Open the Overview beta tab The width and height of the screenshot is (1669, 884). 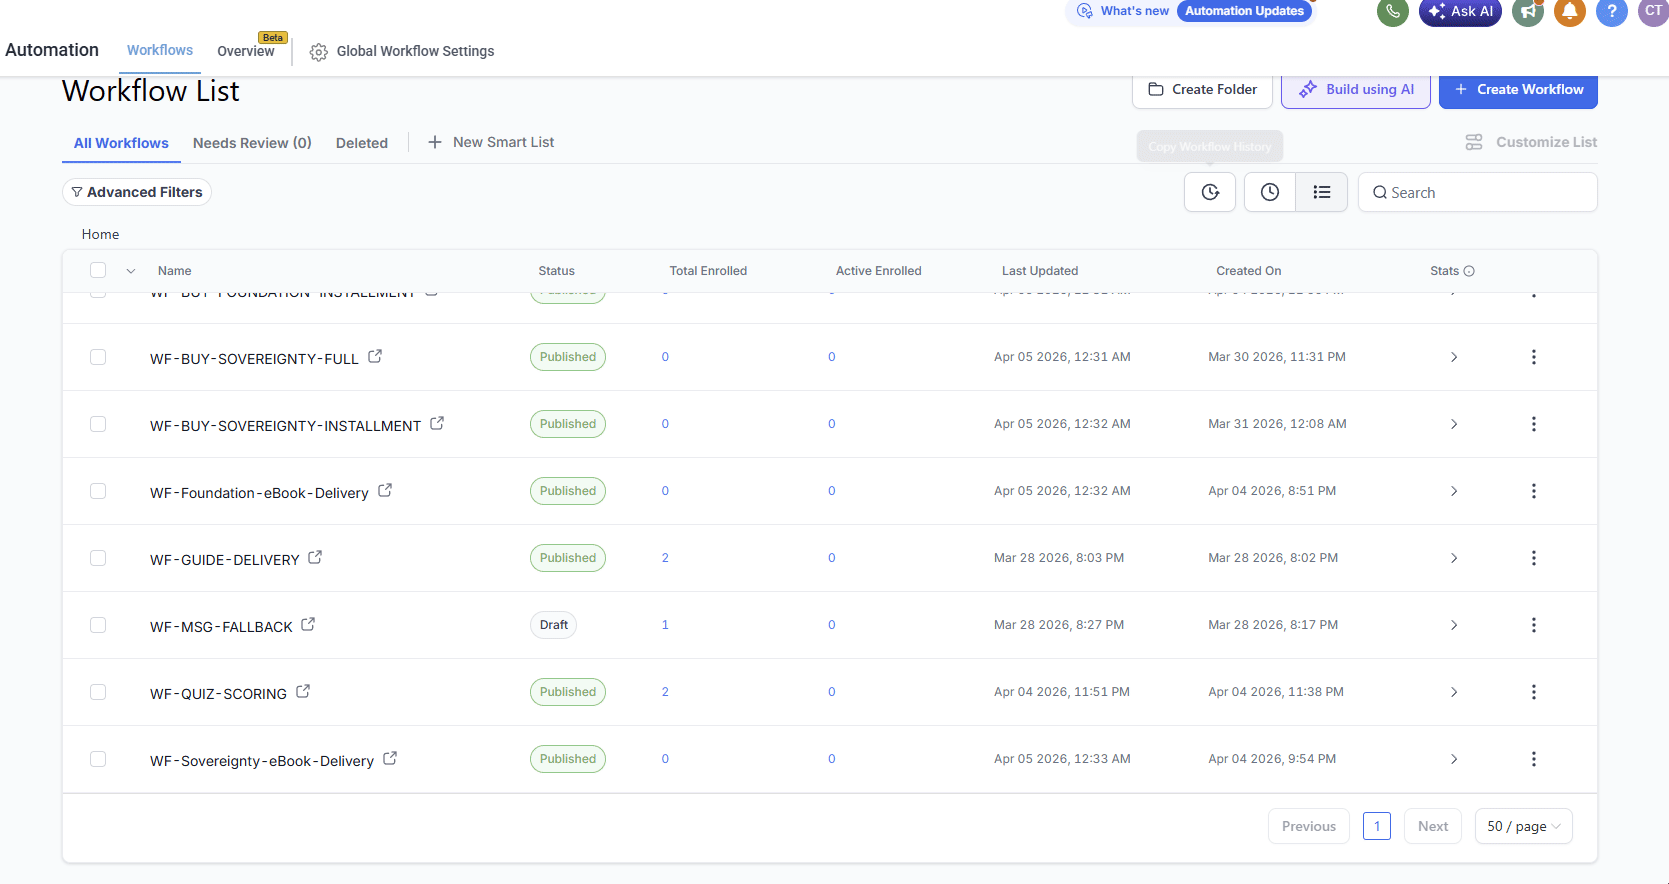pos(246,51)
